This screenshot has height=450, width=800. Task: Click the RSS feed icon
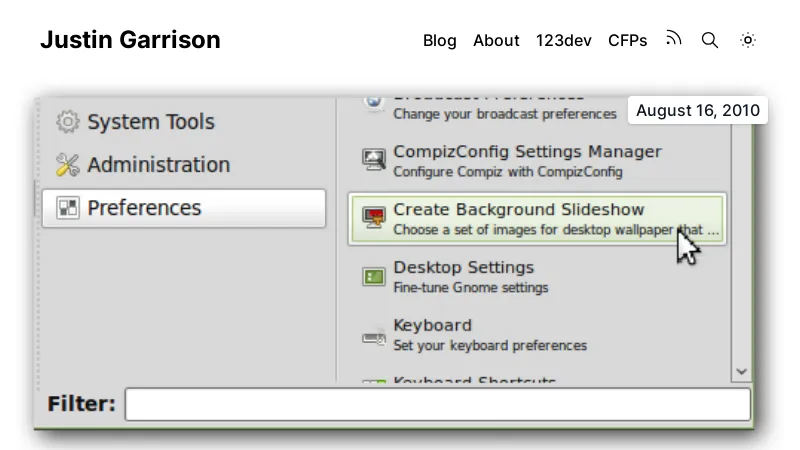coord(673,39)
